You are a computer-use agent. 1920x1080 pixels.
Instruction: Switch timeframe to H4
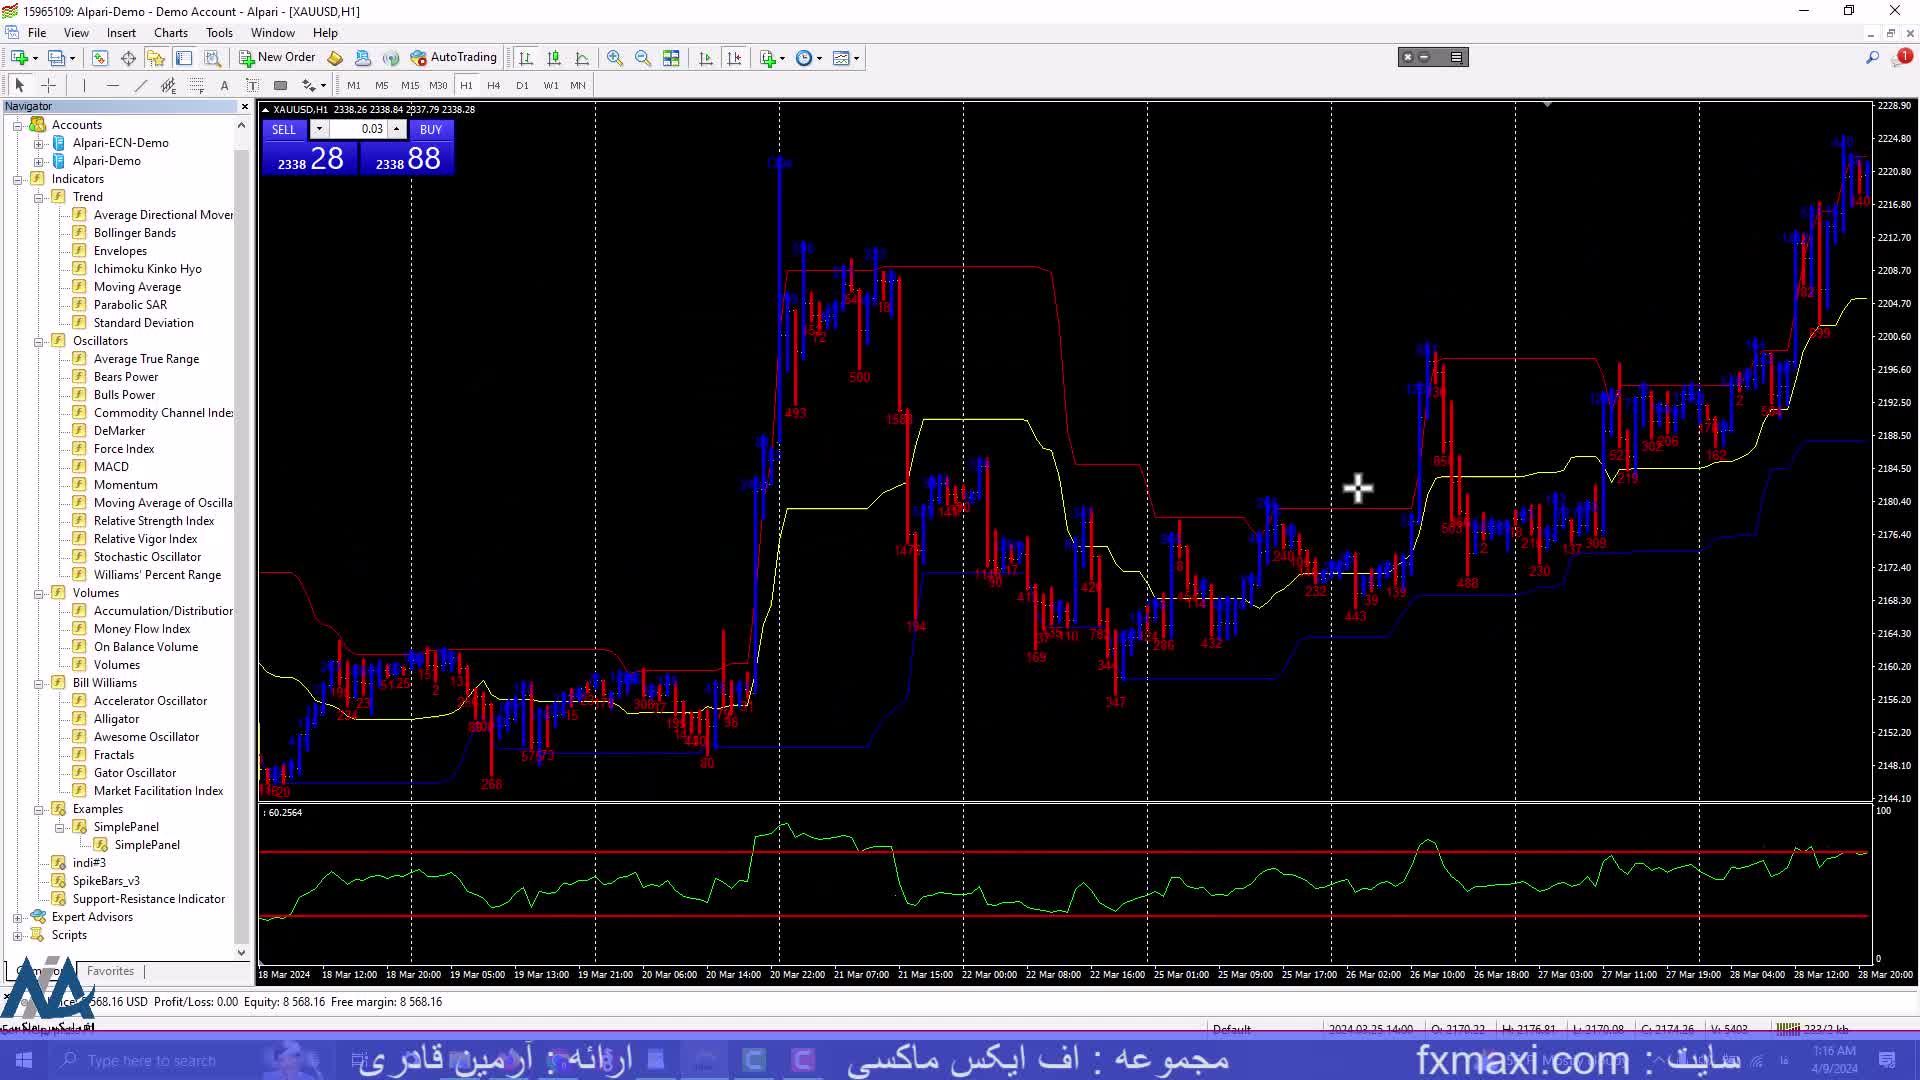pos(493,85)
